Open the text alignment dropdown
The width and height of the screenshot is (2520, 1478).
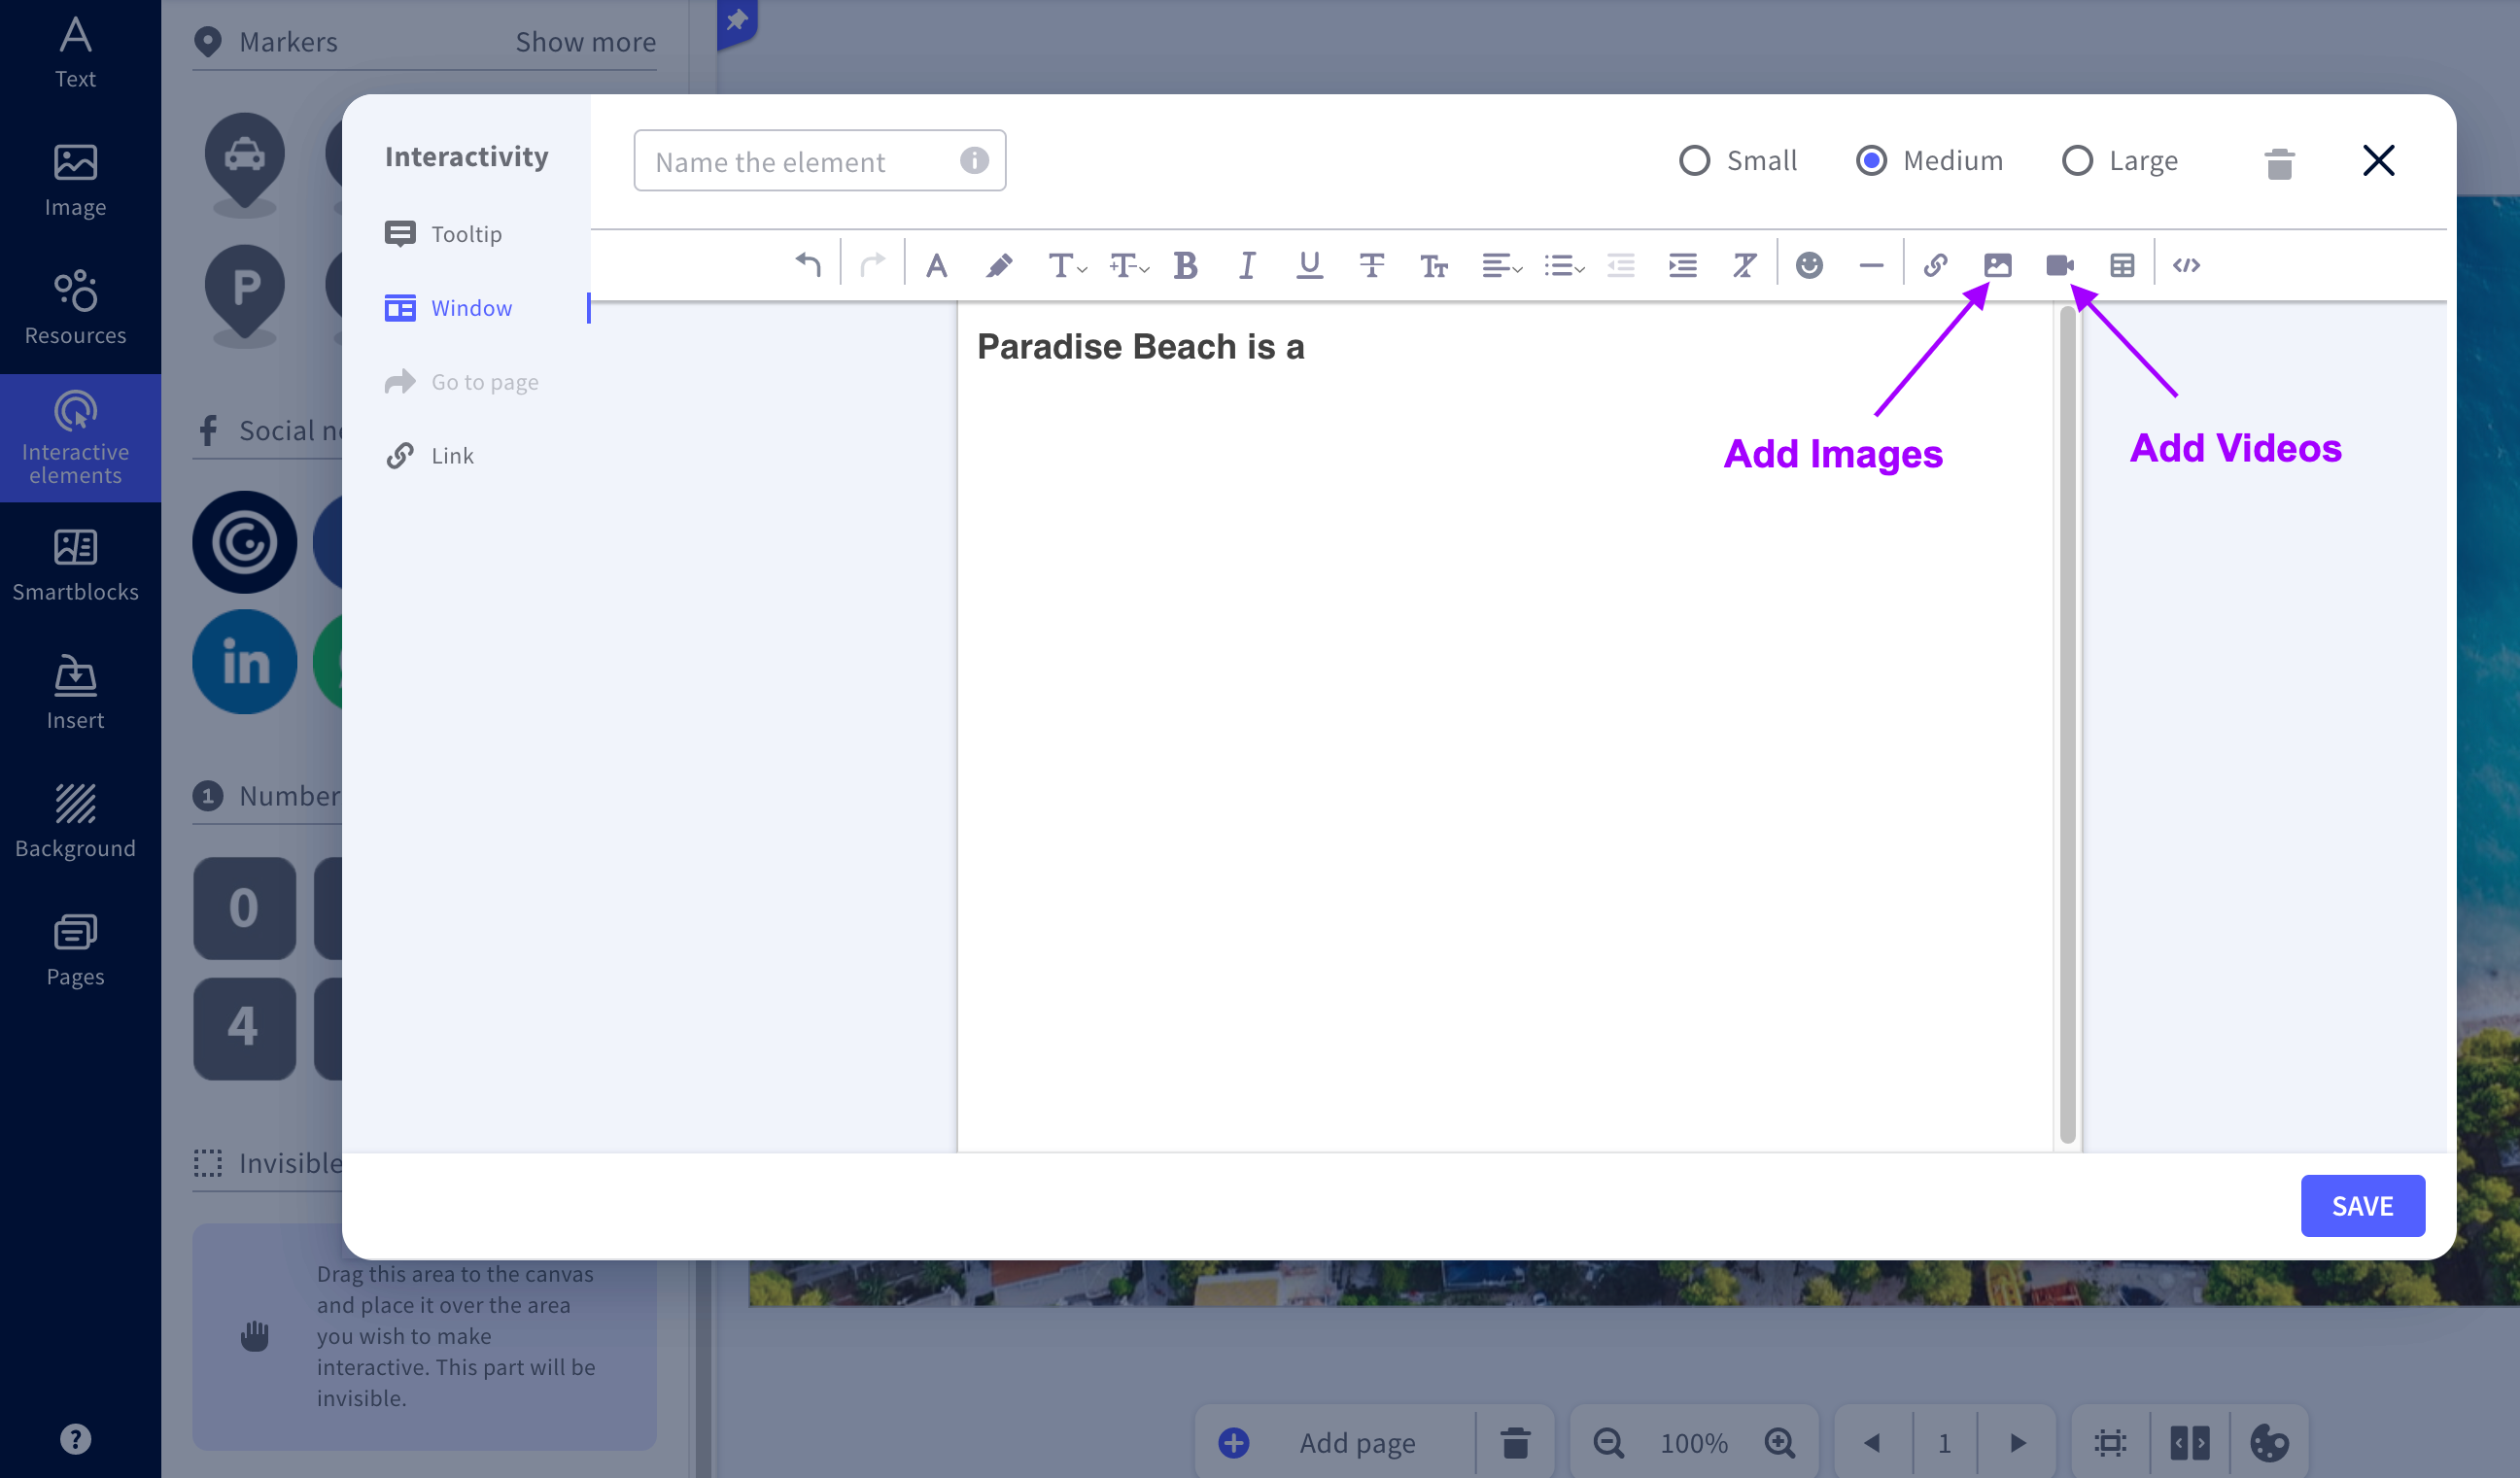click(1501, 265)
